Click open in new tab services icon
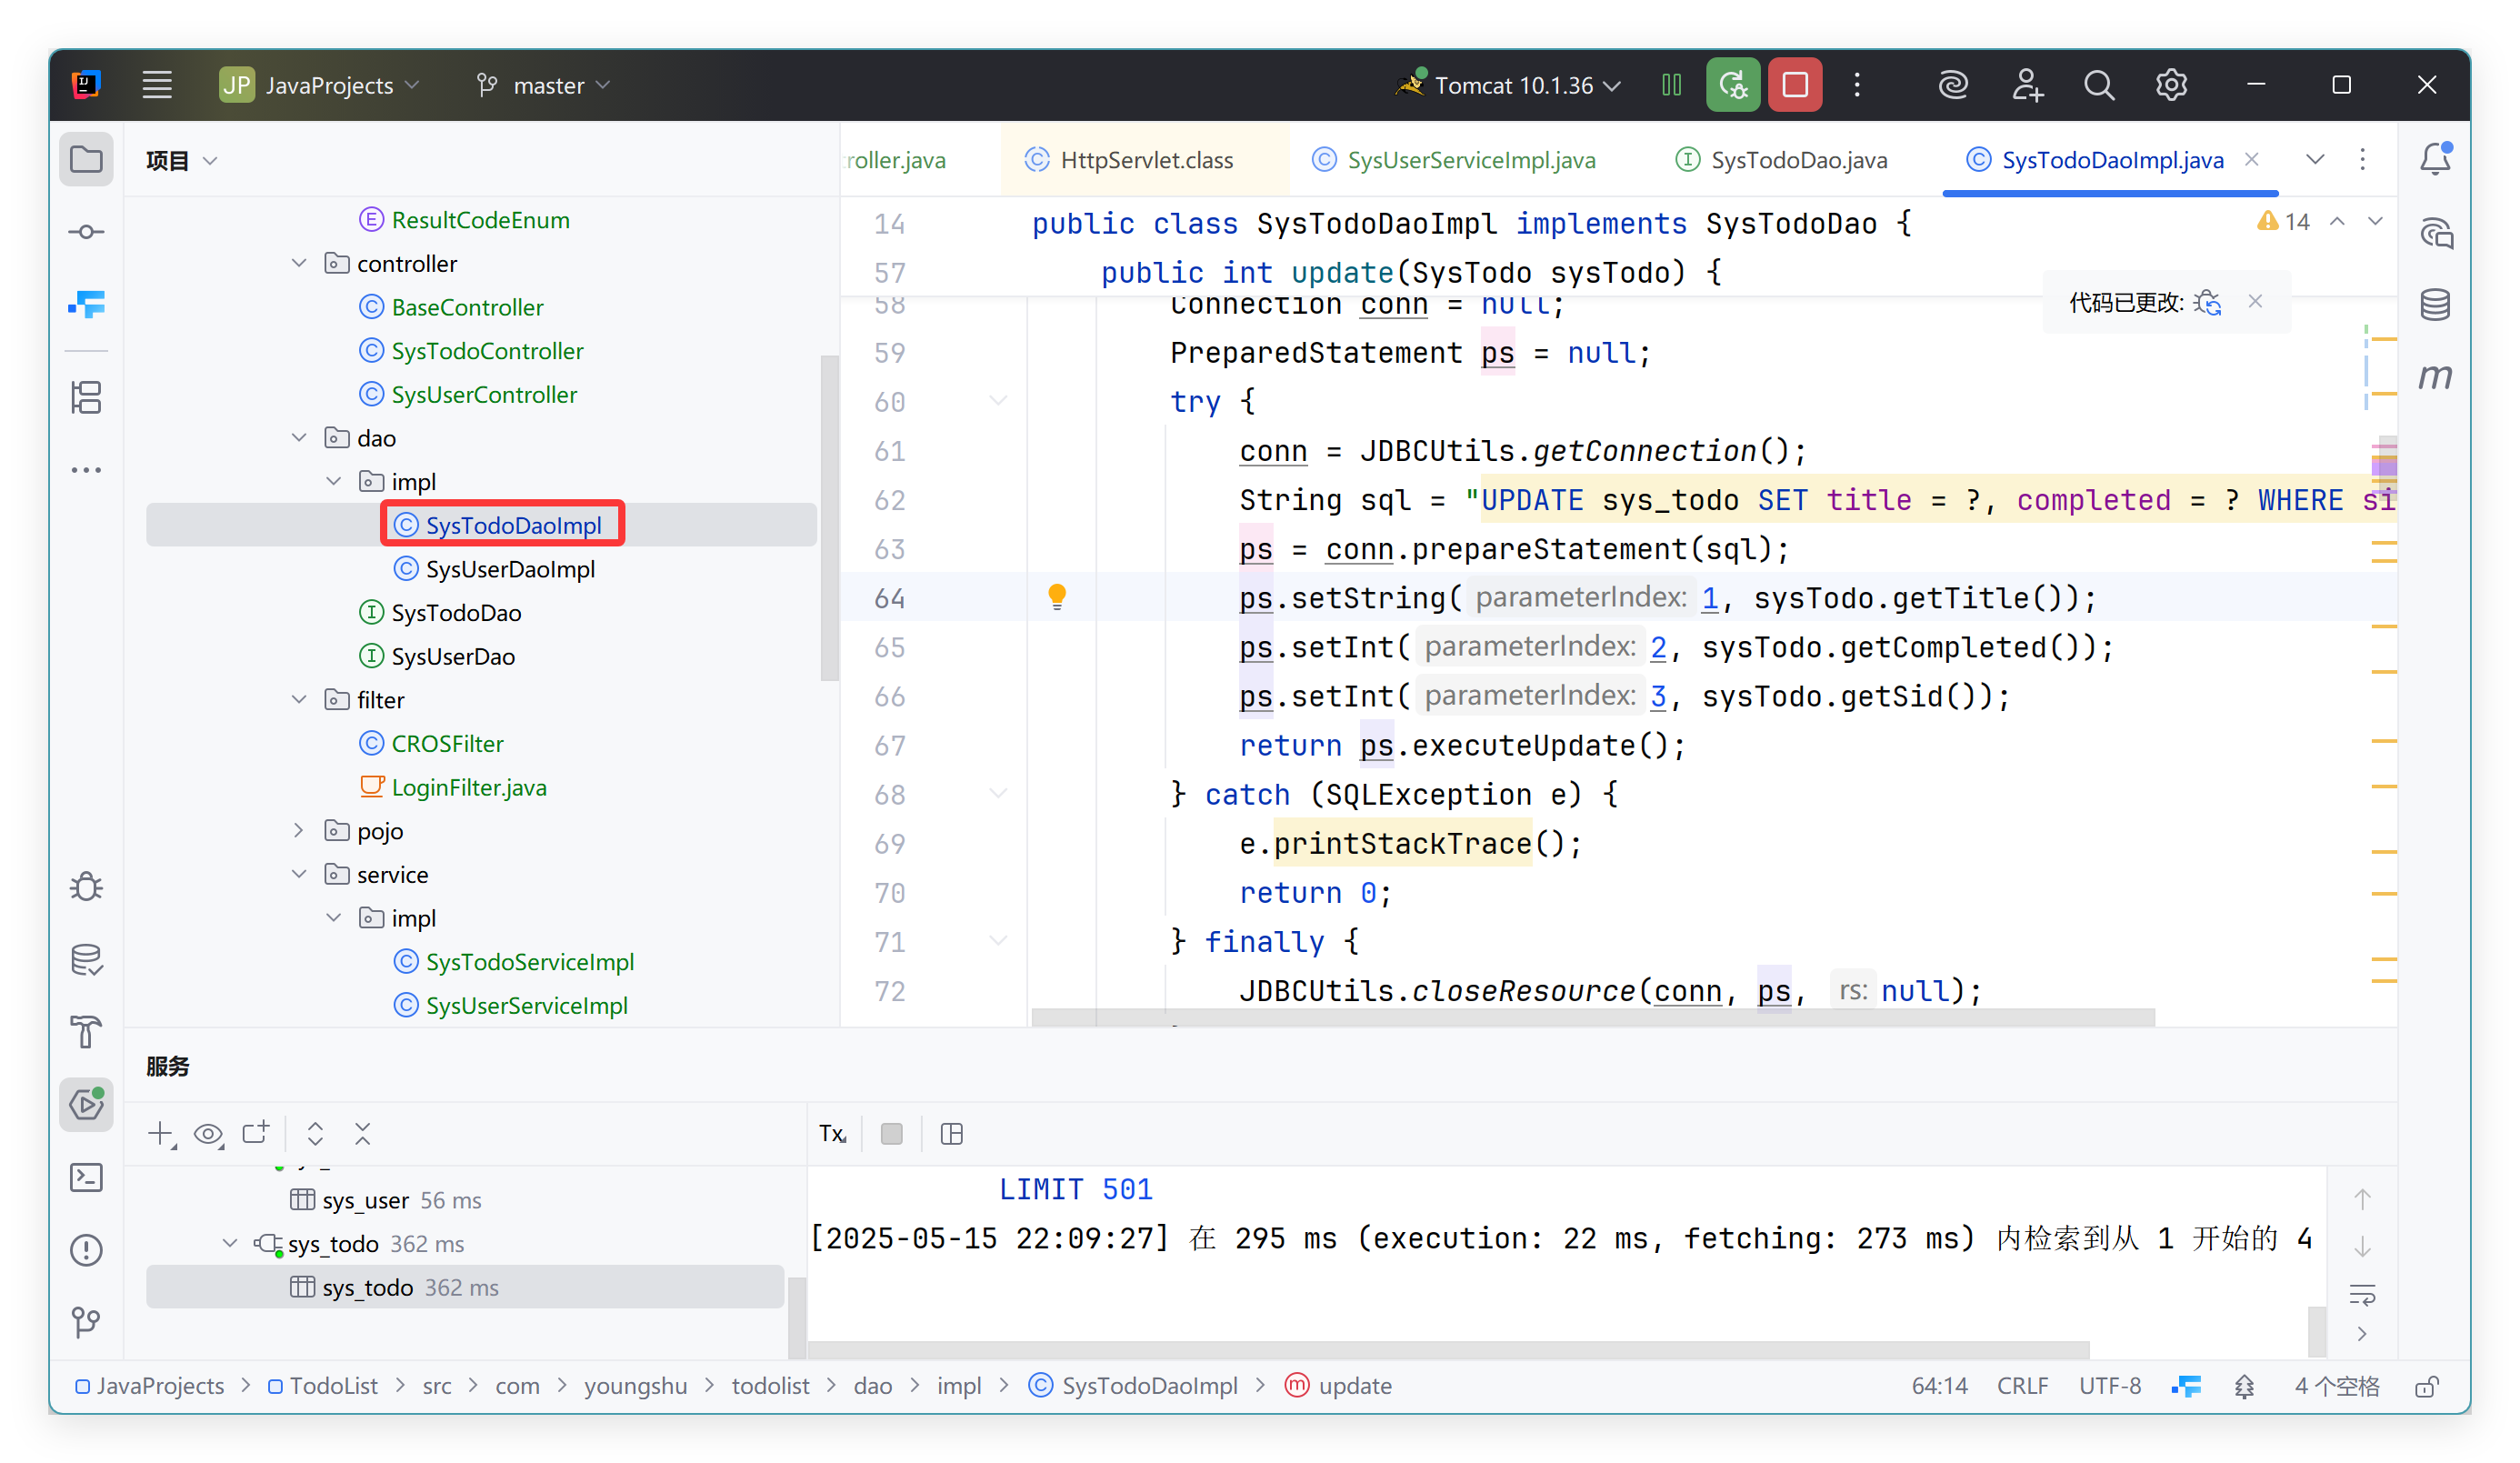The image size is (2520, 1463). [256, 1133]
